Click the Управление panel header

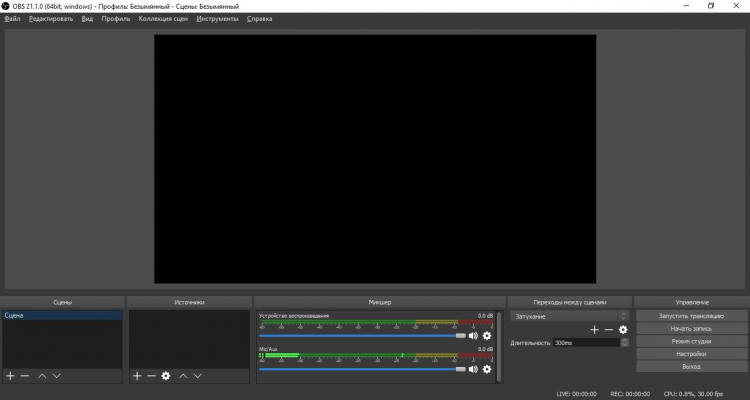pyautogui.click(x=692, y=302)
